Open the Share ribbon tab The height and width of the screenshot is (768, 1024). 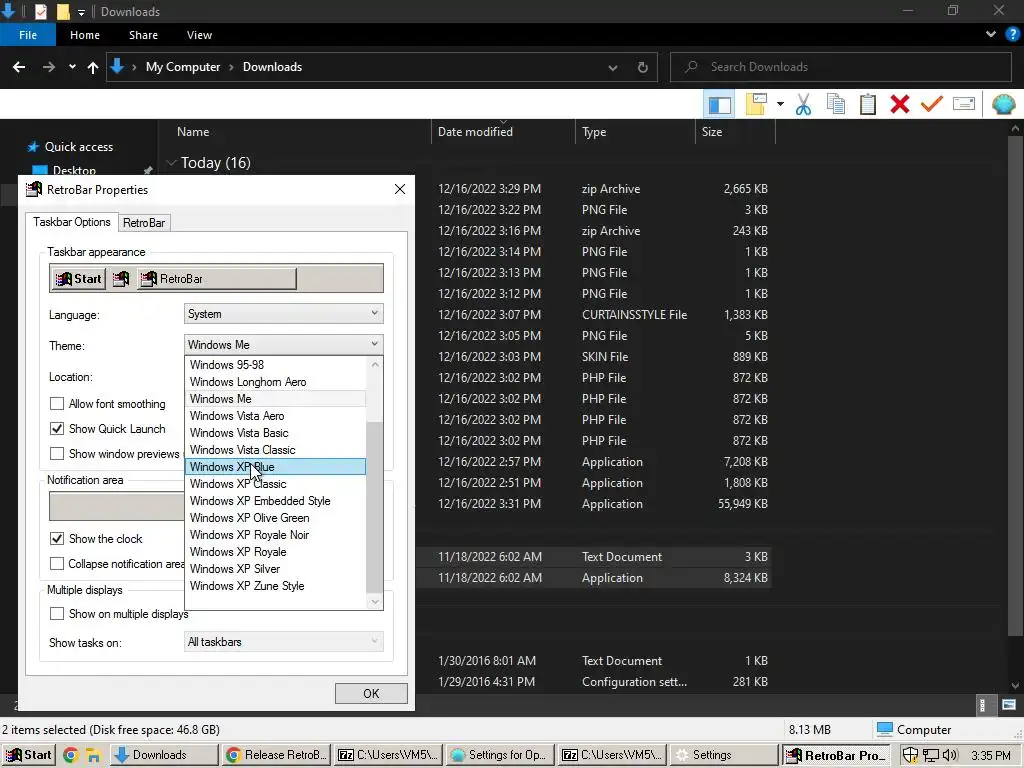[x=143, y=35]
